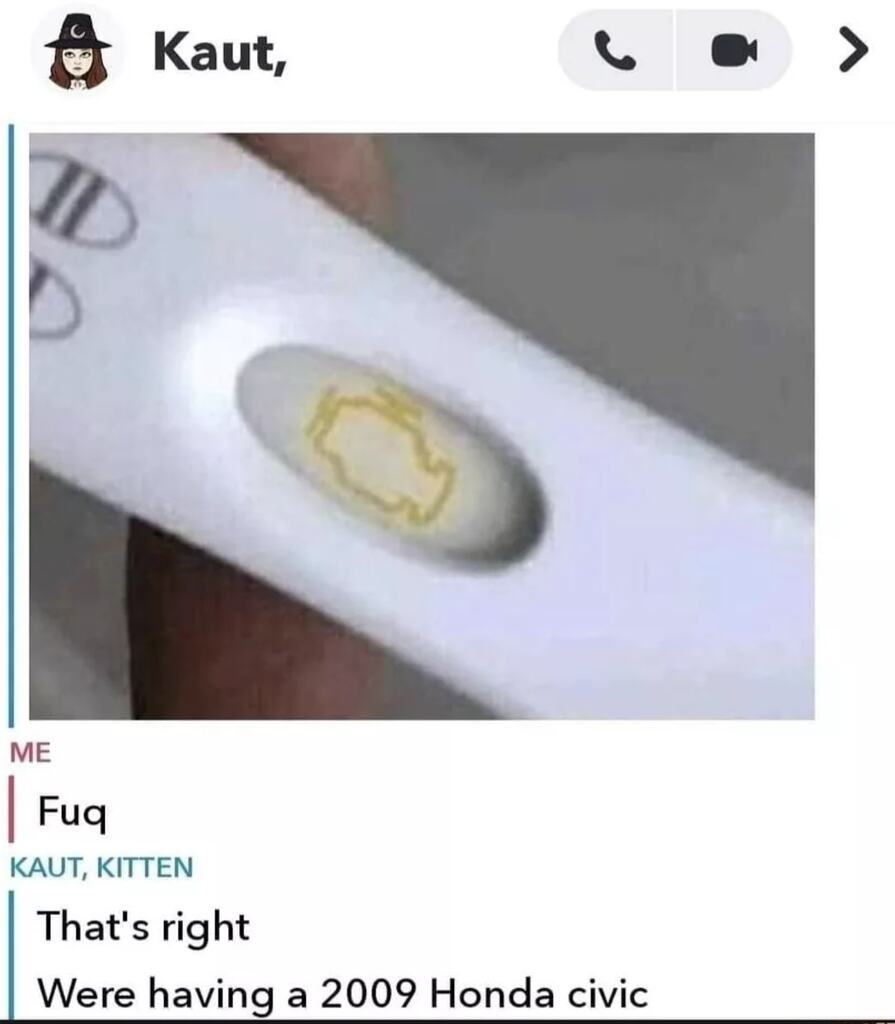The image size is (895, 1024).
Task: Select the "Fuq" message
Action: click(x=72, y=812)
